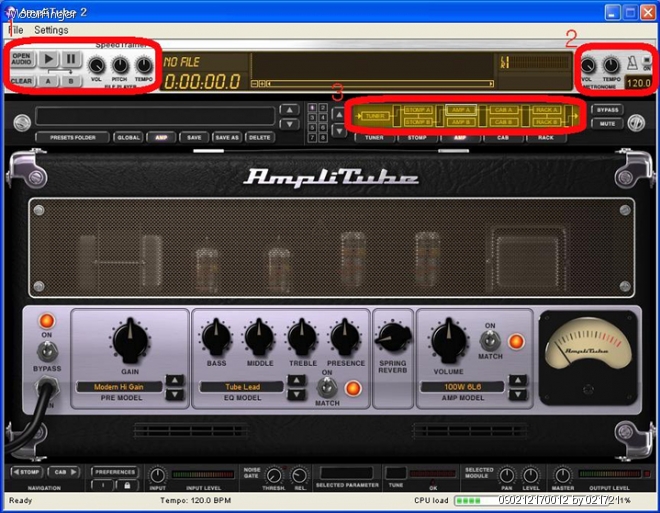Click the lock icon beside Preferences

127,484
